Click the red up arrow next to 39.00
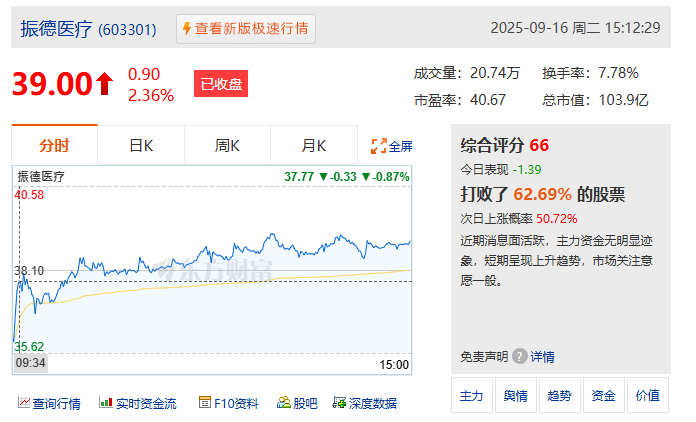 (x=105, y=84)
